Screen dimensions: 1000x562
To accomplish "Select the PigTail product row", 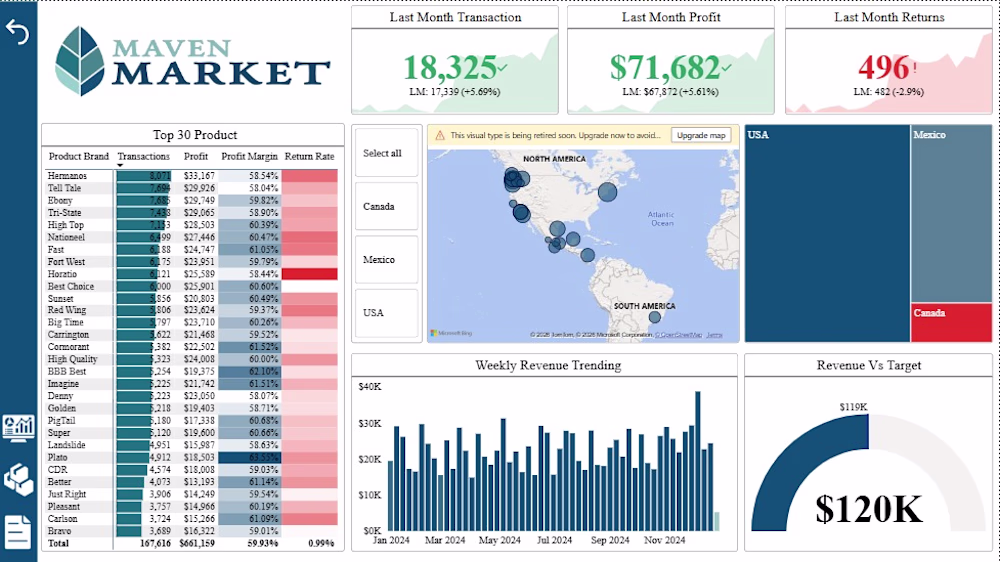I will click(x=193, y=420).
